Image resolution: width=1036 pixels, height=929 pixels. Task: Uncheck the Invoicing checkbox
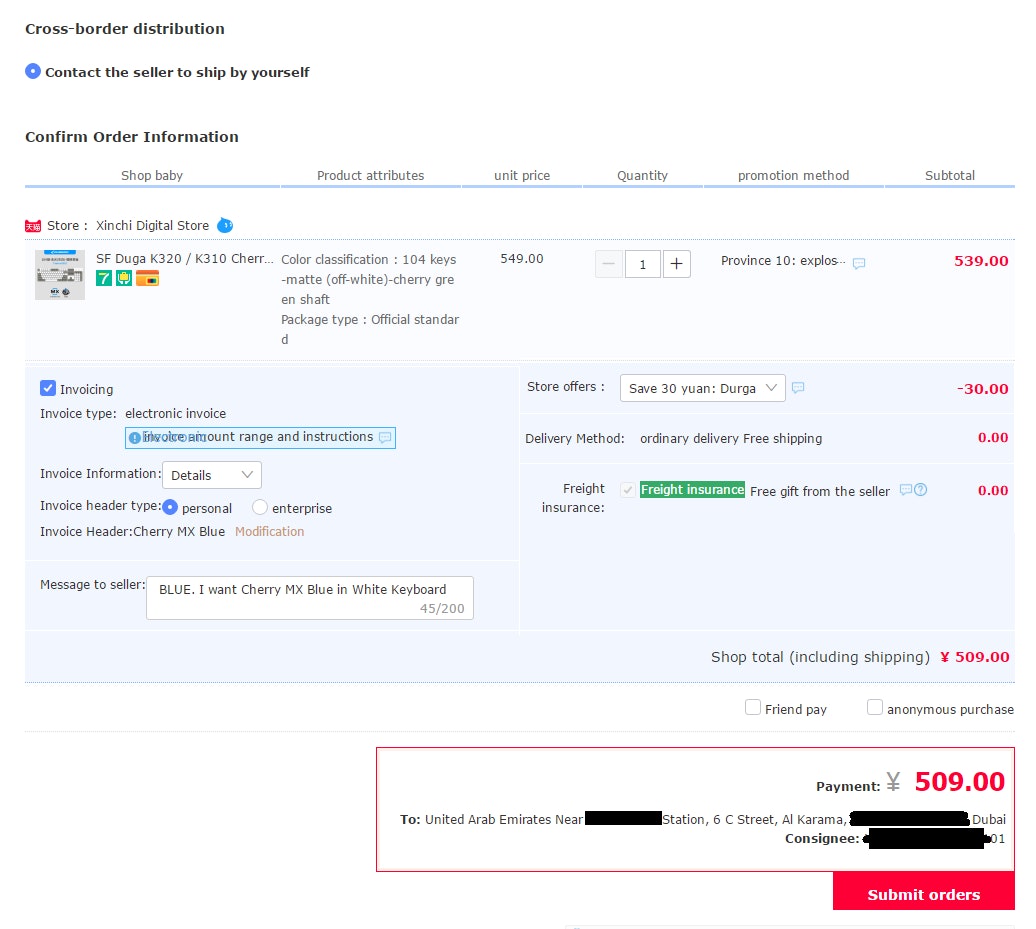coord(48,388)
